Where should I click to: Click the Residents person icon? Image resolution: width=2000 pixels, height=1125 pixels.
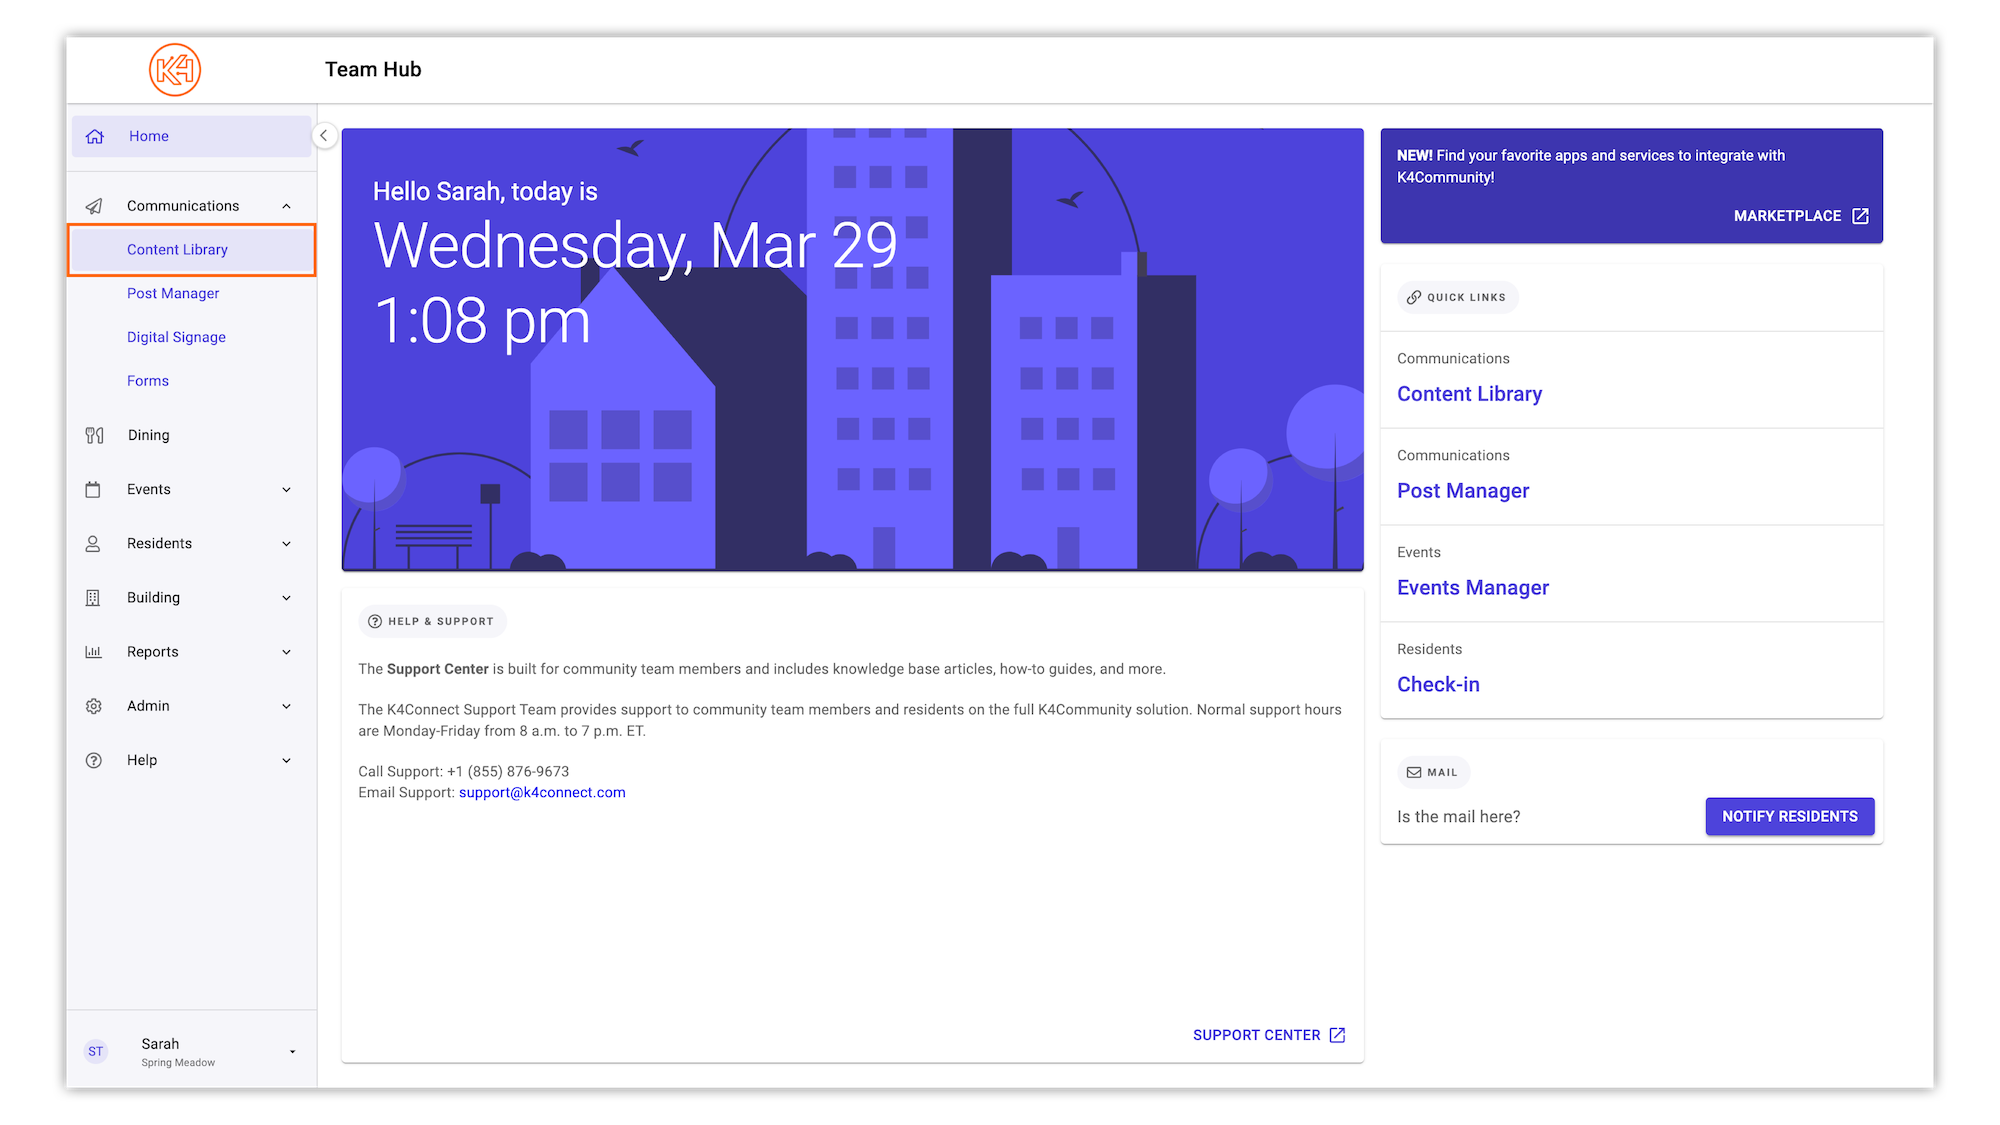click(x=93, y=543)
